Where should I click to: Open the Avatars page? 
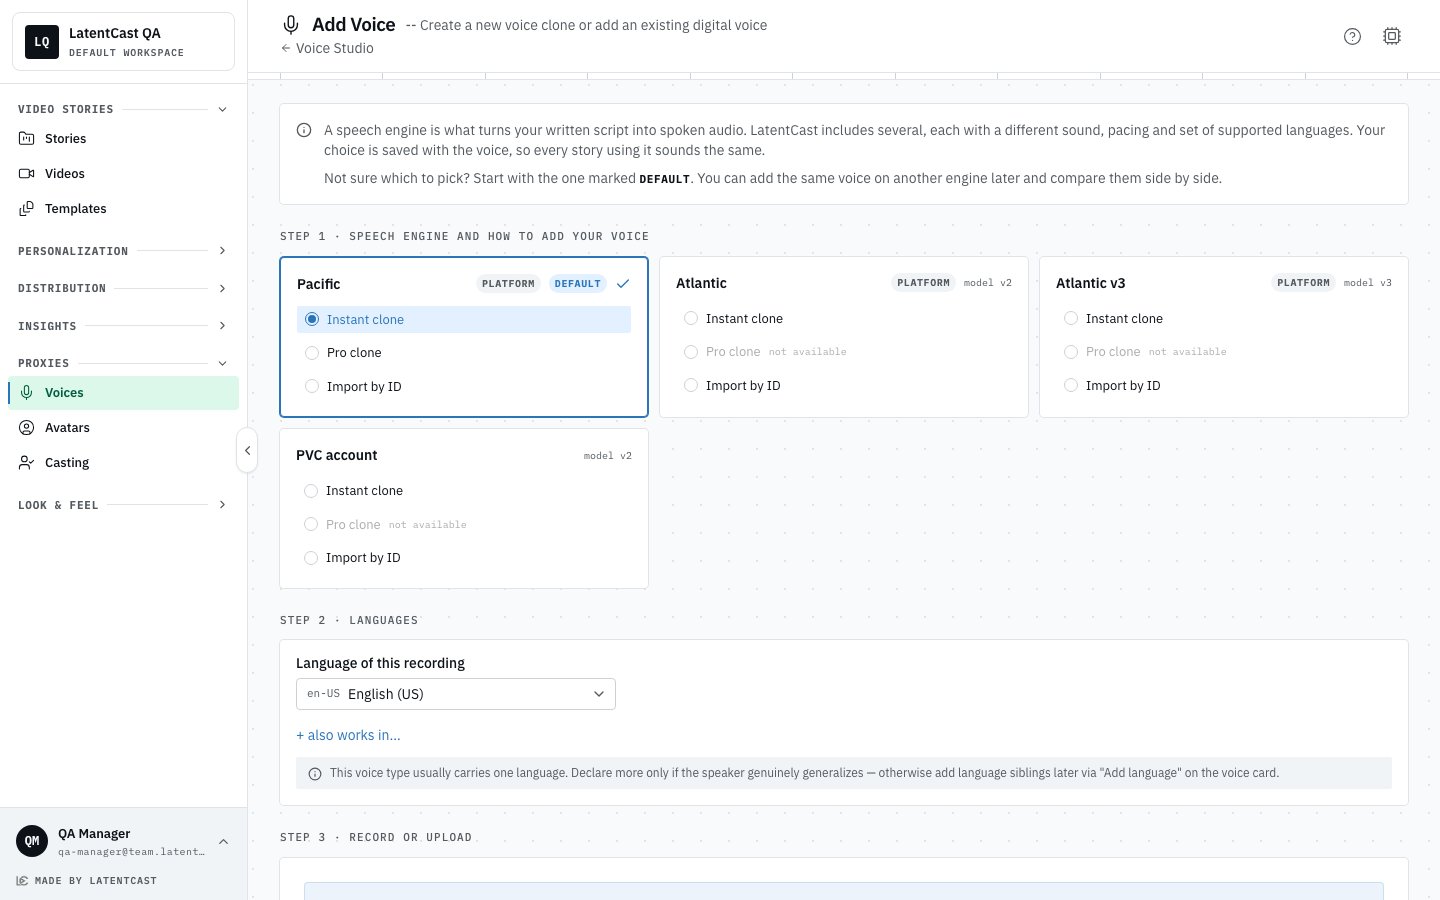coord(123,428)
